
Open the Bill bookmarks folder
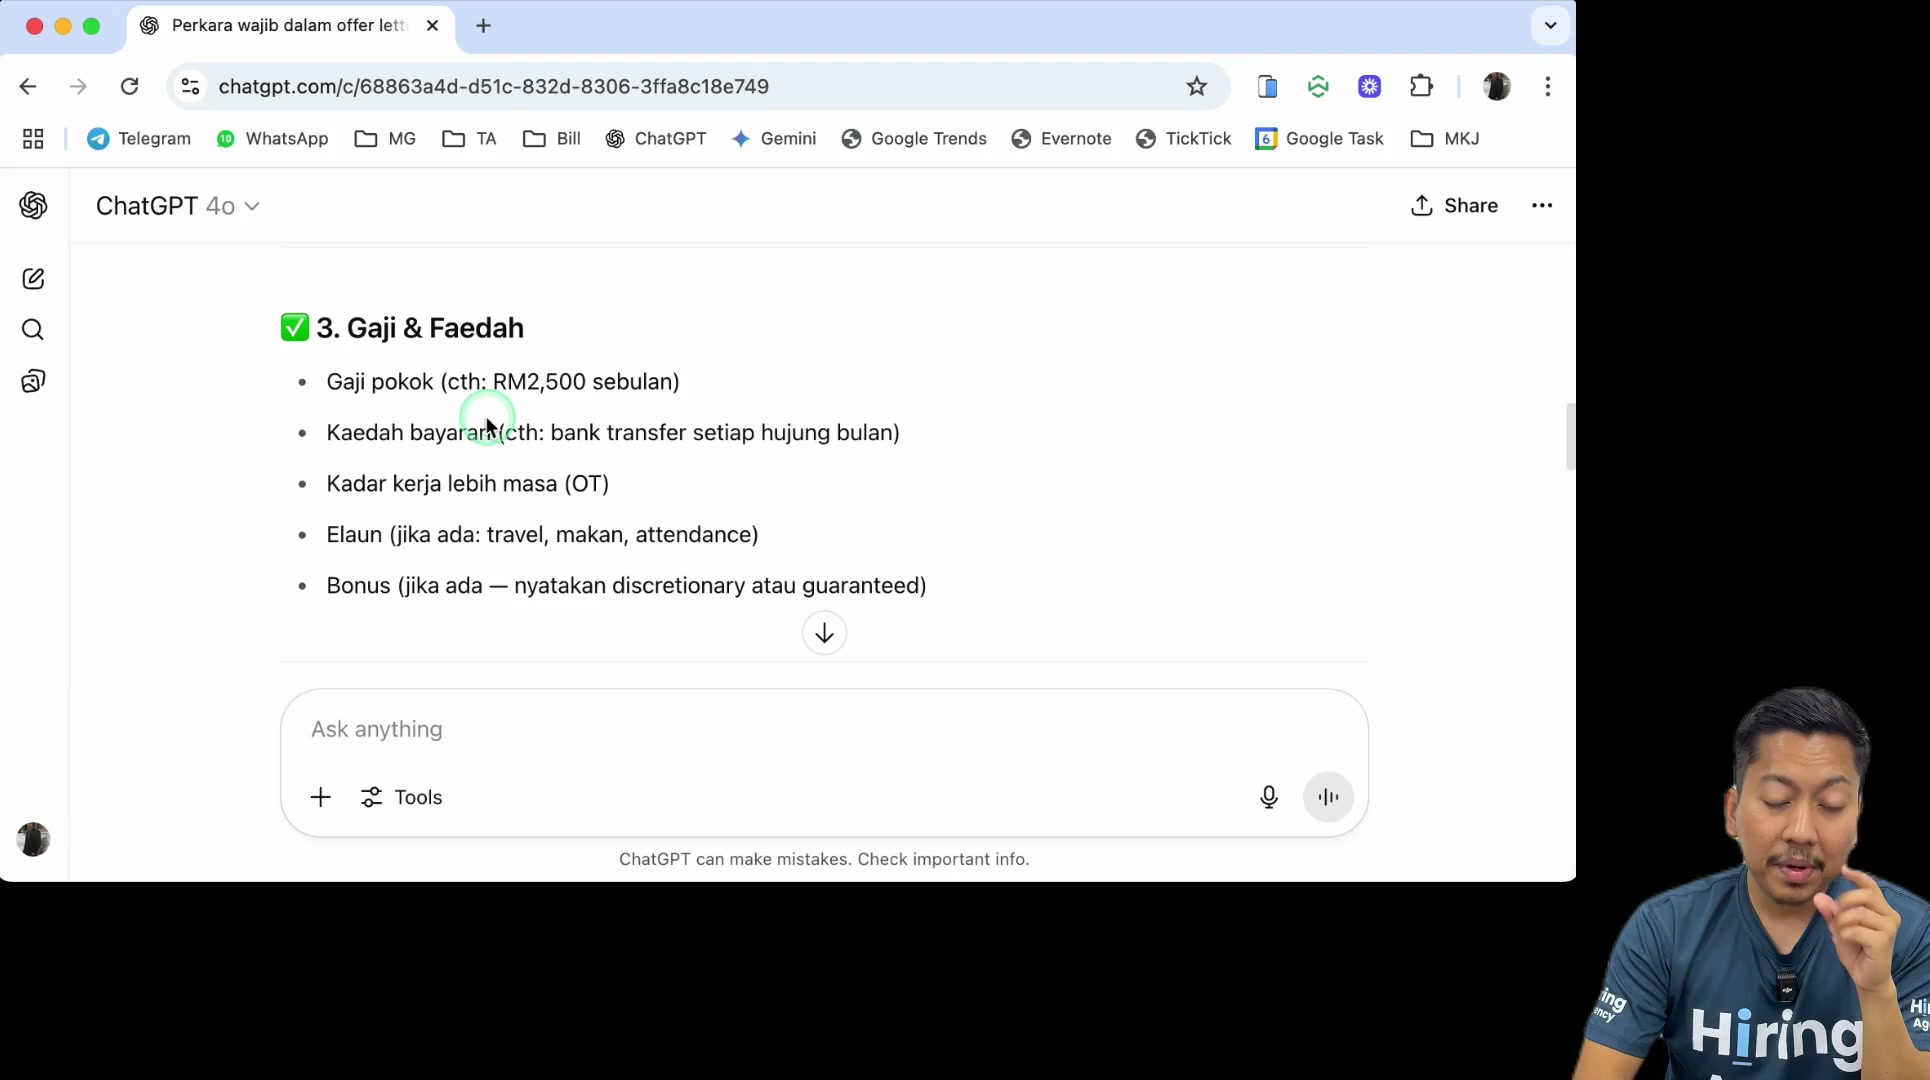tap(551, 139)
